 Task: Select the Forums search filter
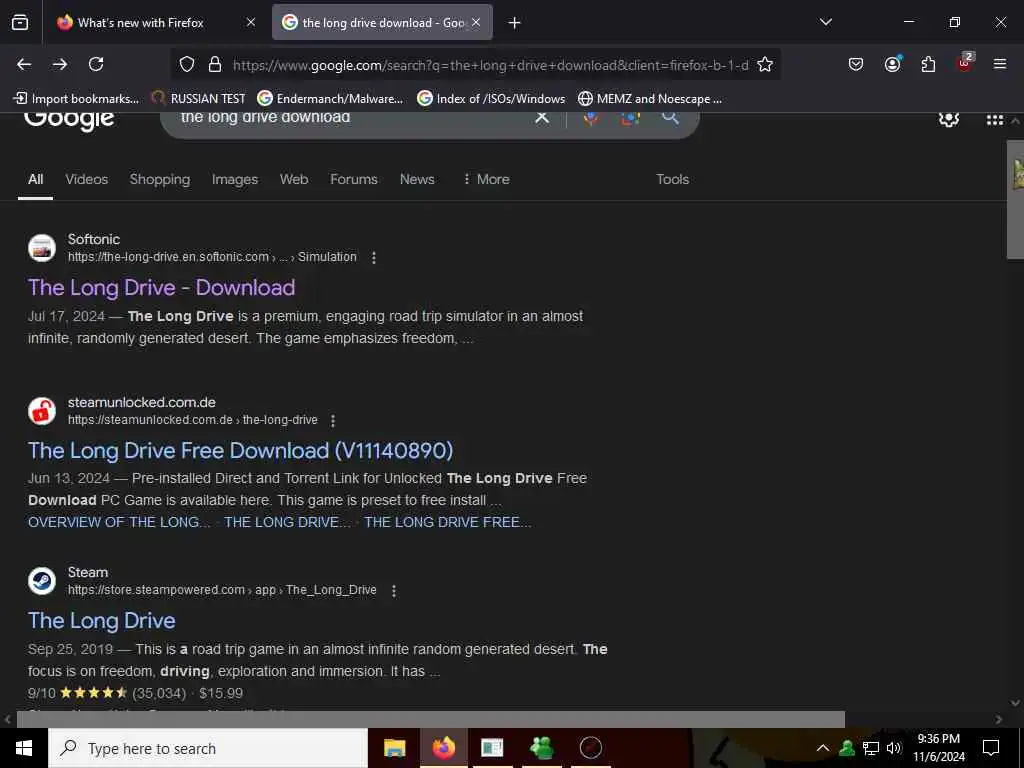coord(353,179)
